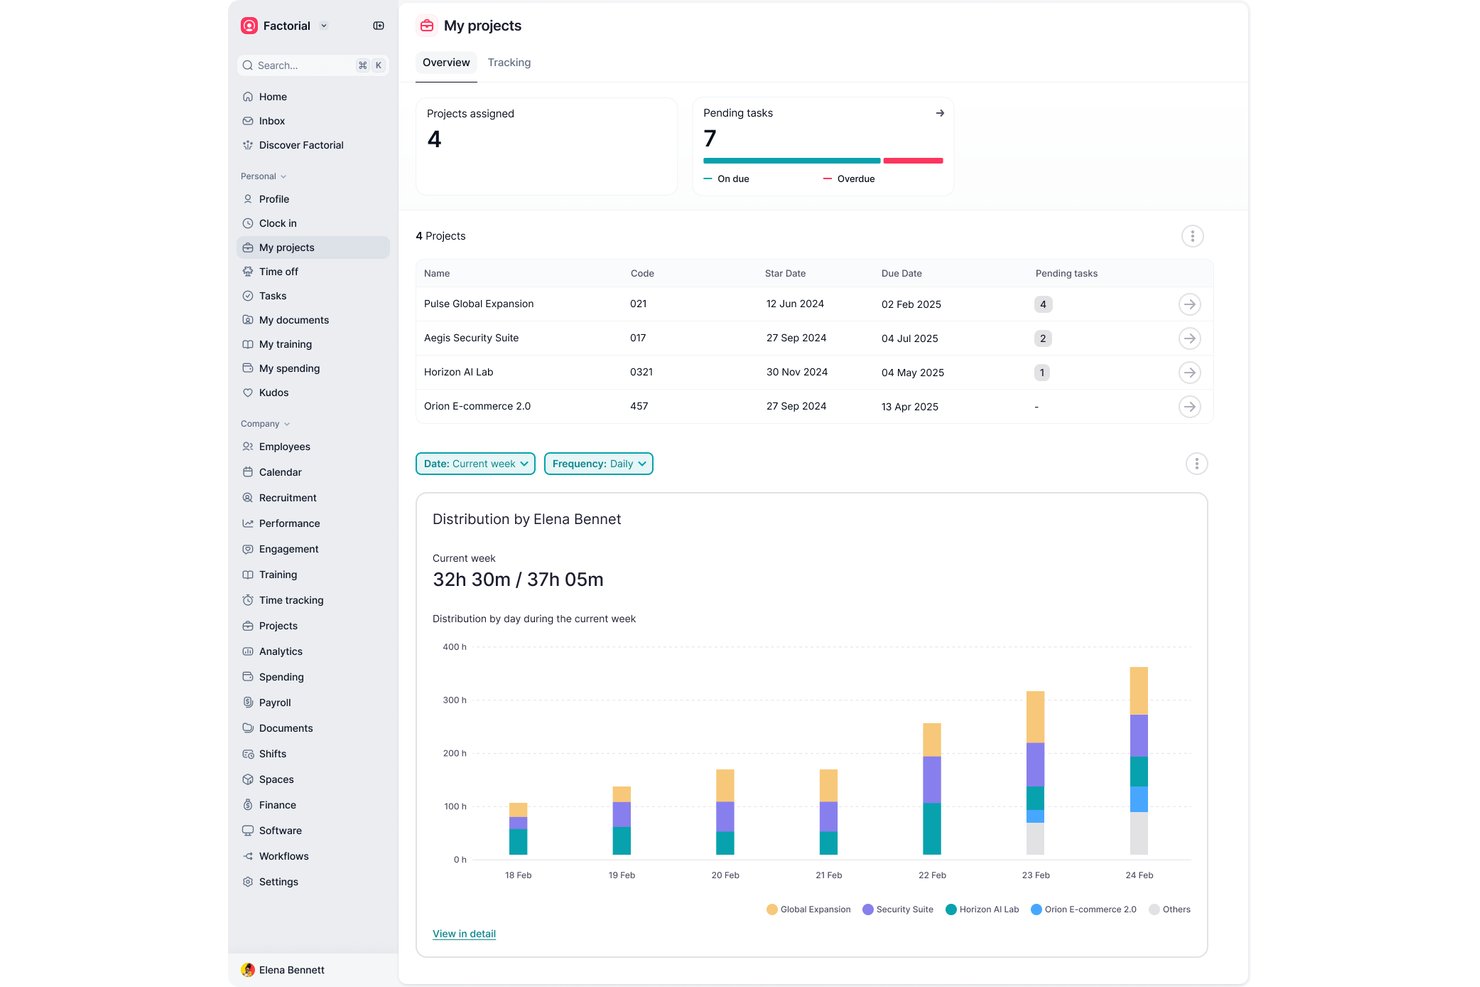Image resolution: width=1480 pixels, height=987 pixels.
Task: Open Training in the Company section
Action: [x=313, y=575]
